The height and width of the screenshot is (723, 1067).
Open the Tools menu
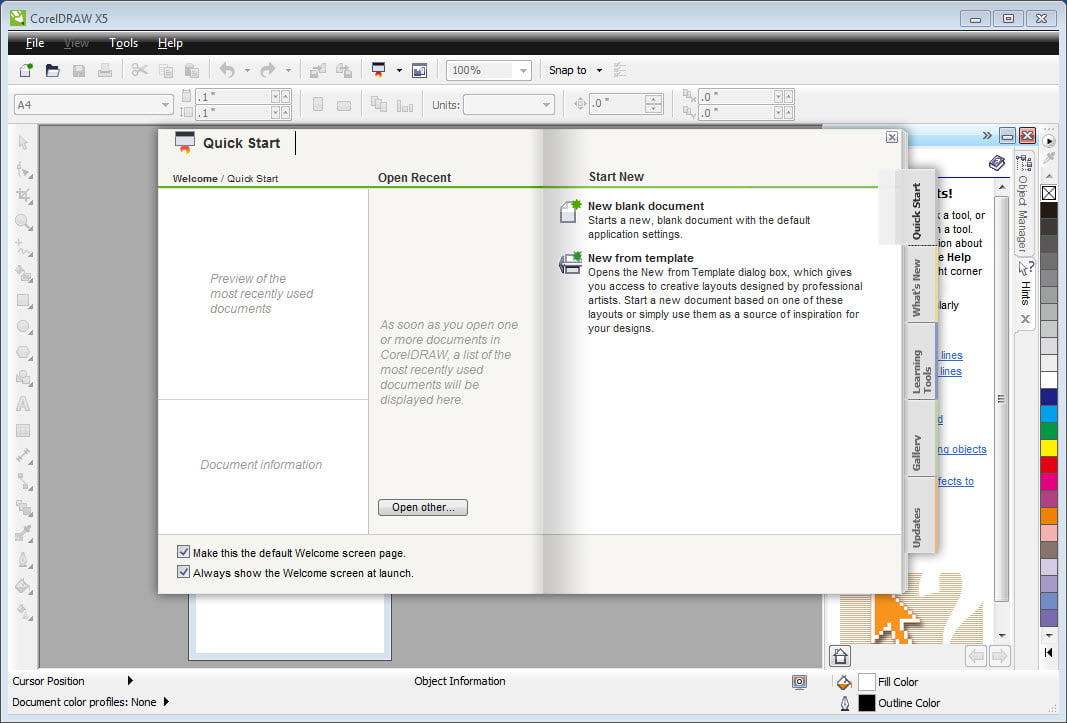(123, 43)
